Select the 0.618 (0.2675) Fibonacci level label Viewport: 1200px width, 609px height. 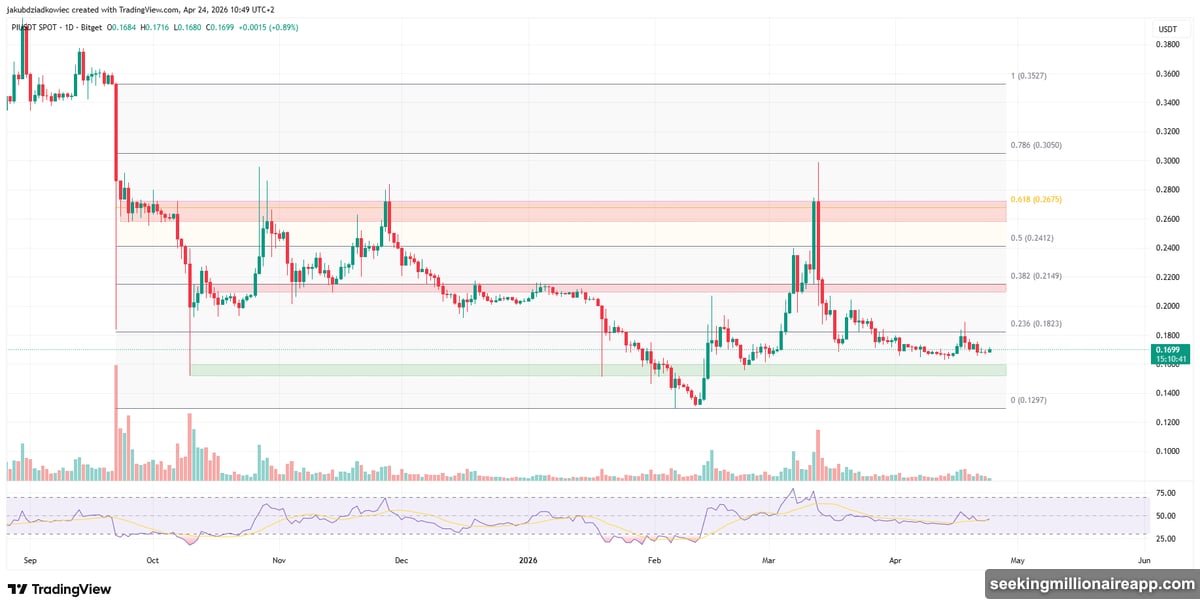[1036, 199]
